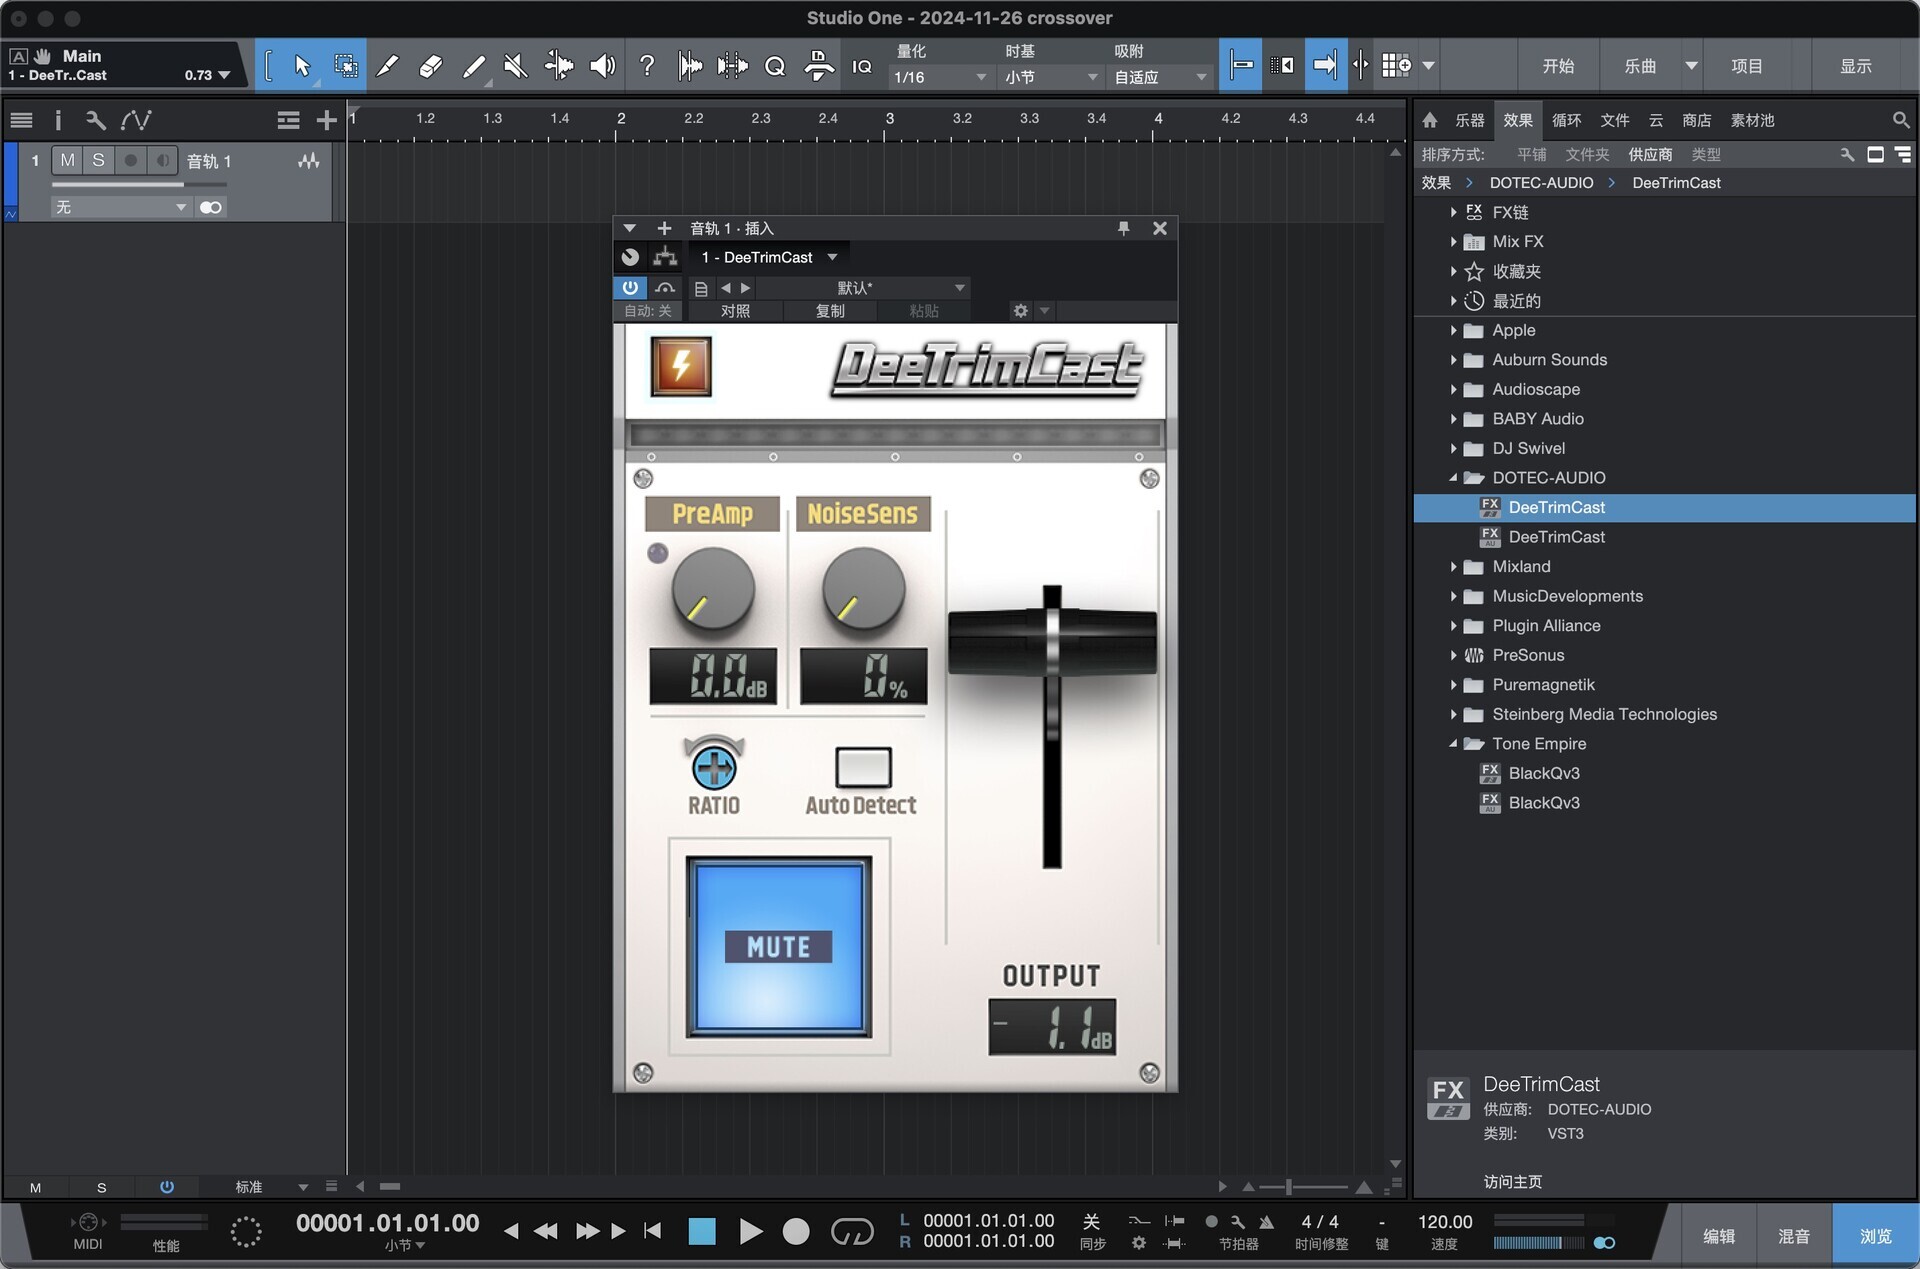Click the 对照 compare button

point(735,311)
